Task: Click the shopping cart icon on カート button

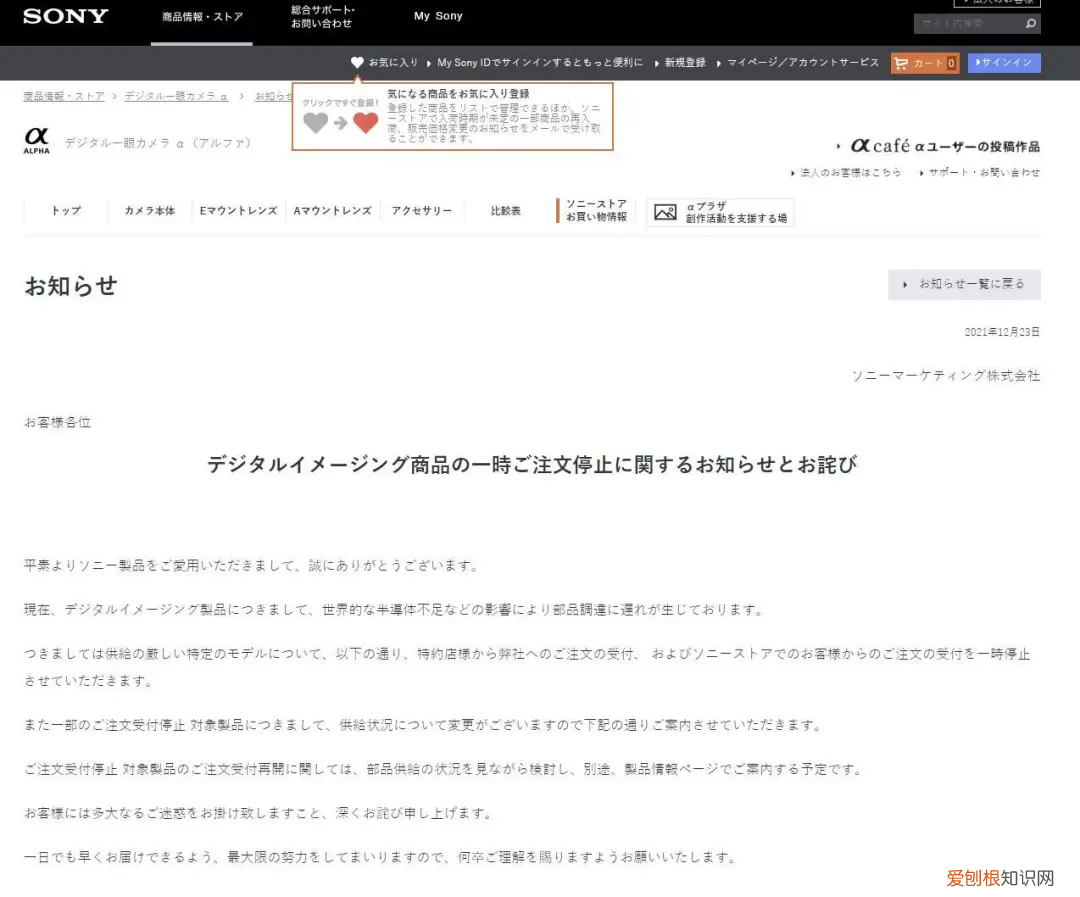Action: tap(903, 62)
